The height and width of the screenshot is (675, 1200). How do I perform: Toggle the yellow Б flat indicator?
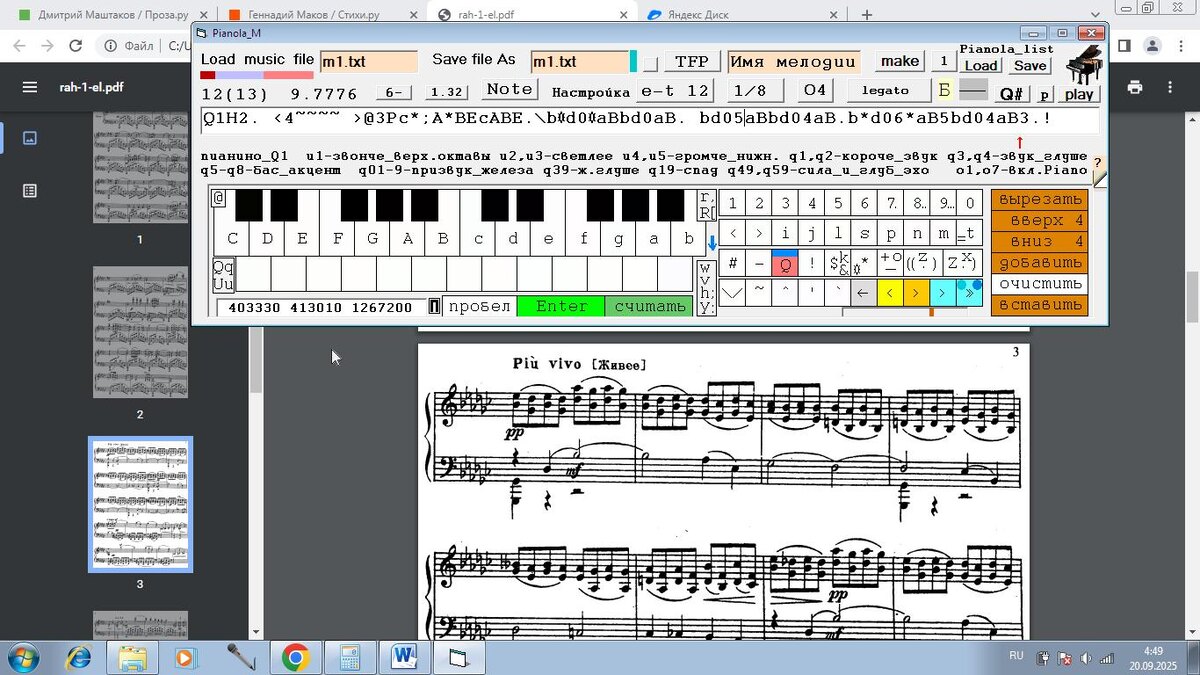point(944,90)
